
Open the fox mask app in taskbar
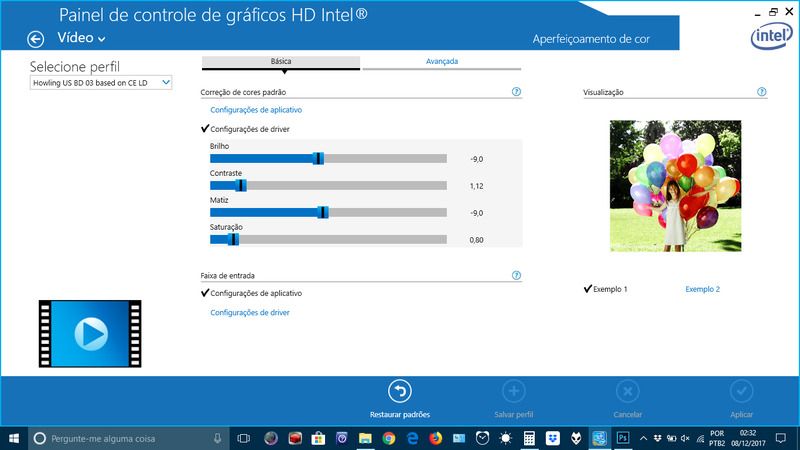576,438
